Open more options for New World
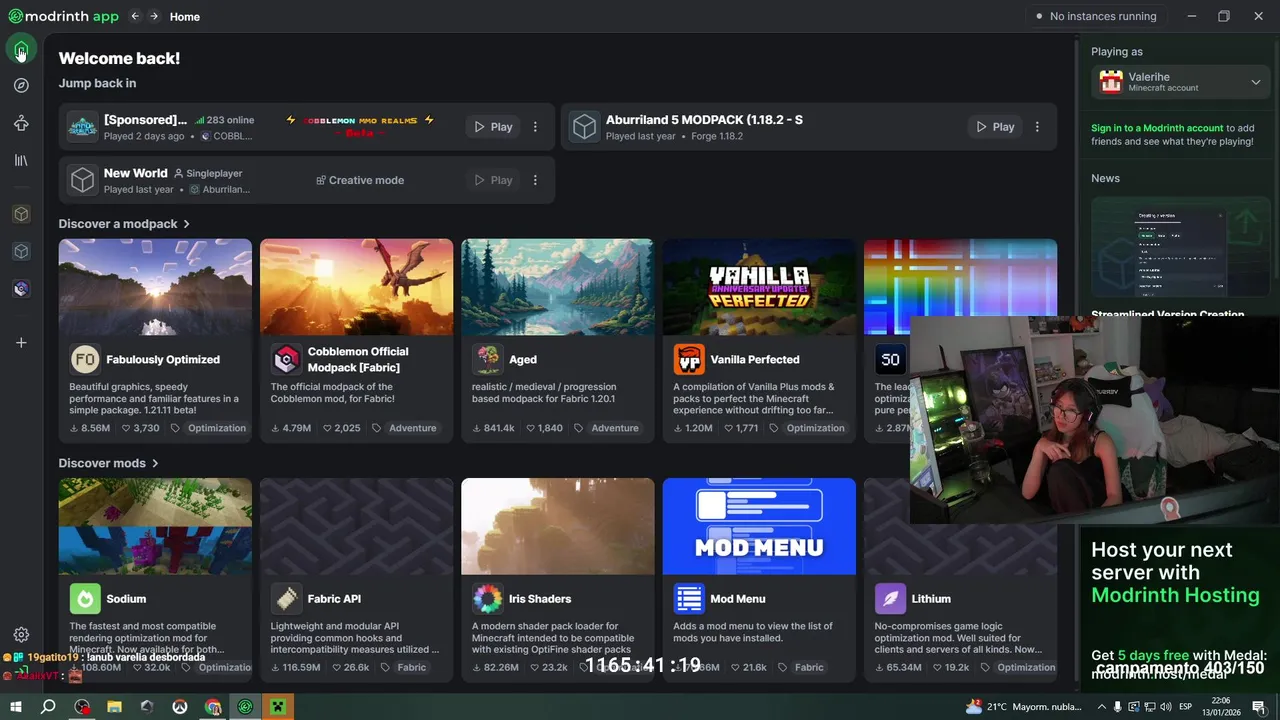Viewport: 1280px width, 720px height. tap(535, 180)
